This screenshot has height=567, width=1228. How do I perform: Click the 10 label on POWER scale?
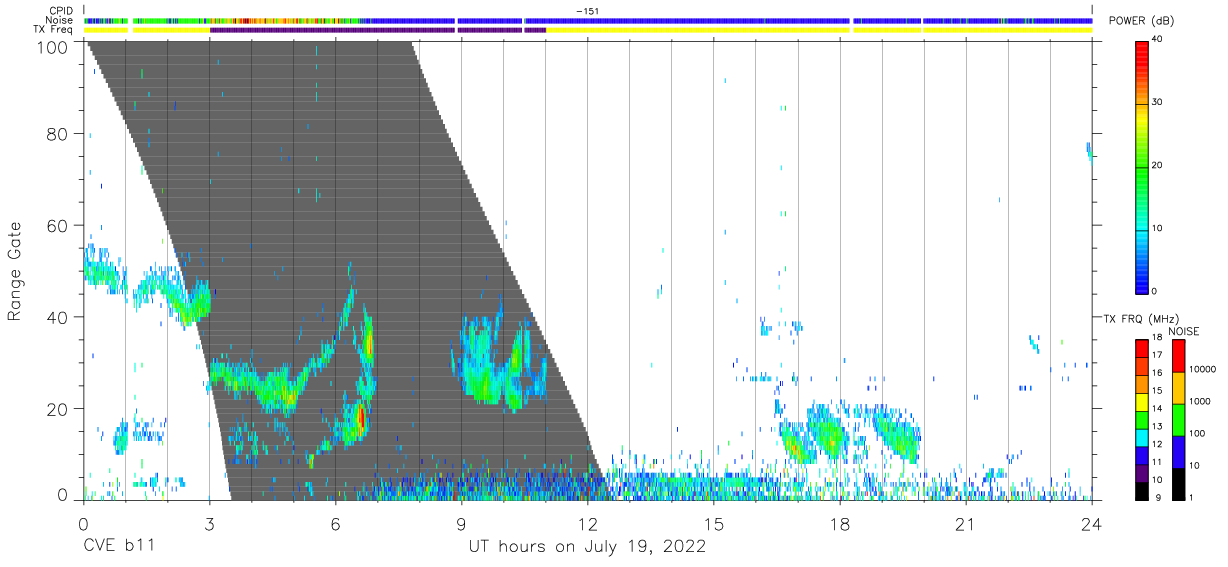click(x=1158, y=228)
